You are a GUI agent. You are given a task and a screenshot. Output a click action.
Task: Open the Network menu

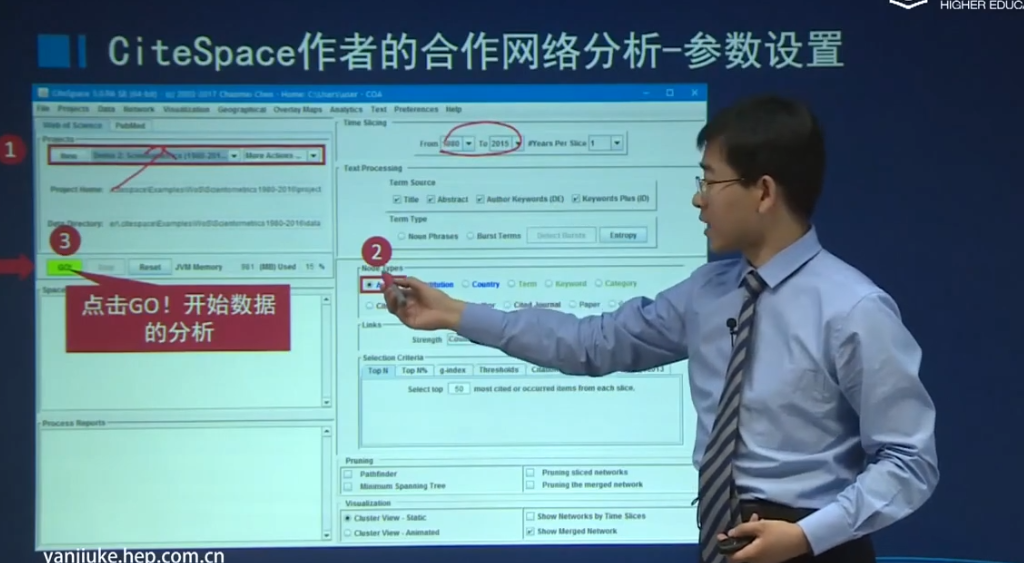[x=139, y=109]
